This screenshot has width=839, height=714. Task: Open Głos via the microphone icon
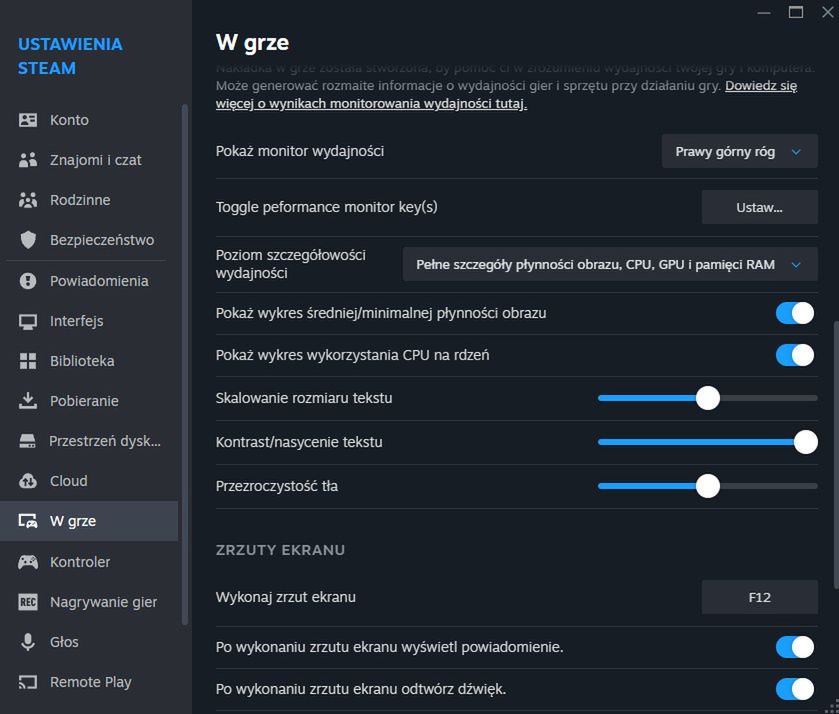coord(30,642)
